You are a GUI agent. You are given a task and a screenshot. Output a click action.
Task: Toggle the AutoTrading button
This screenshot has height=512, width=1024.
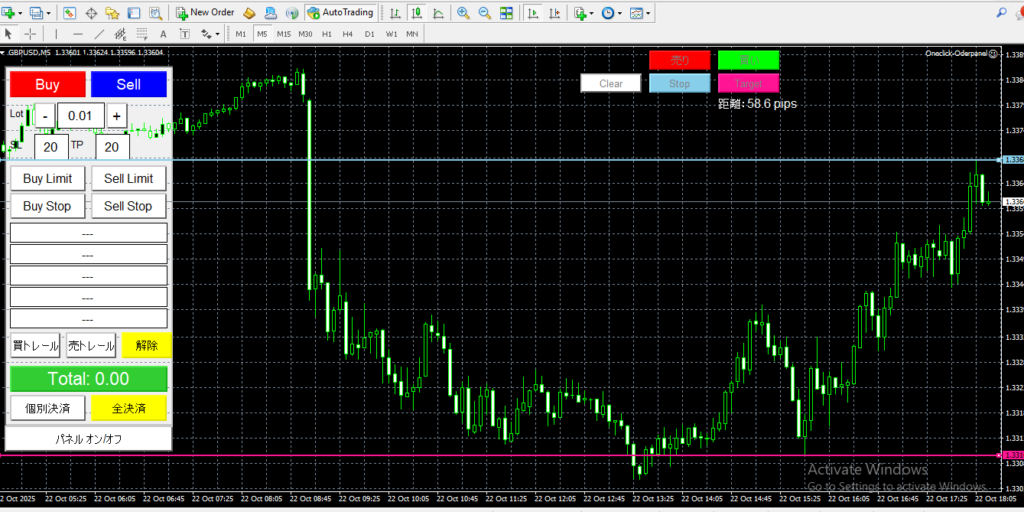(340, 13)
